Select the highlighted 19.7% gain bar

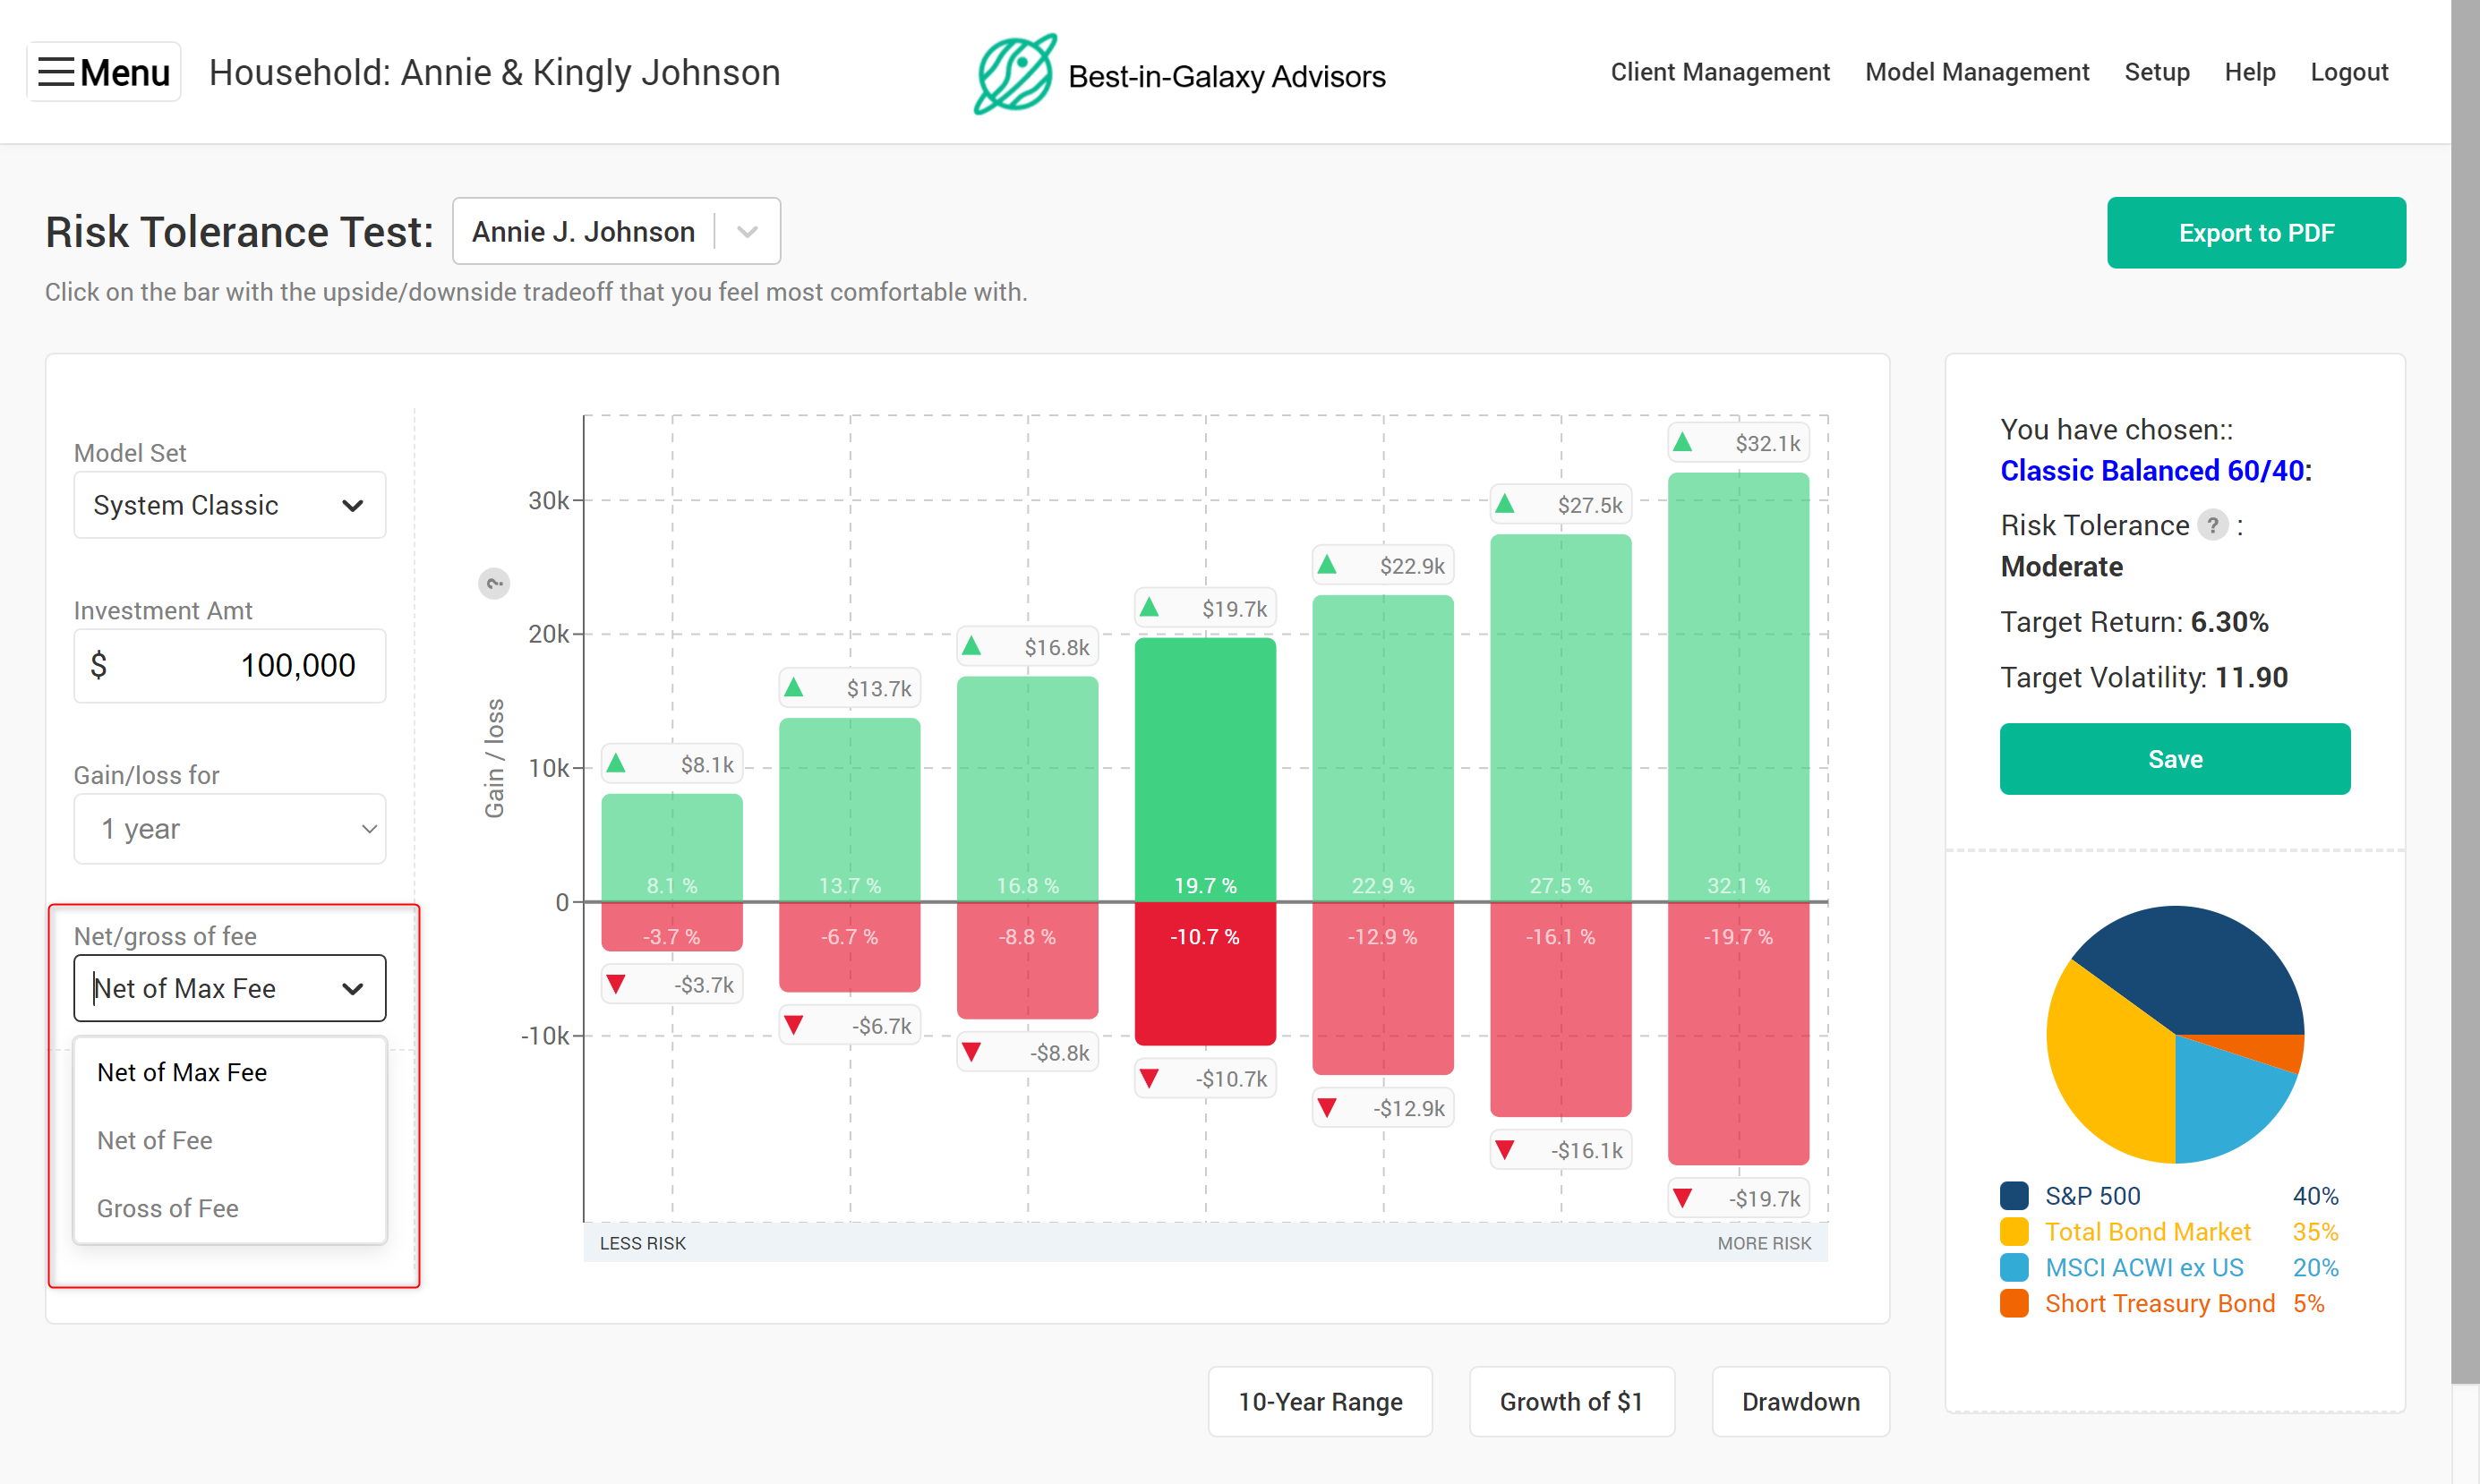click(1205, 770)
